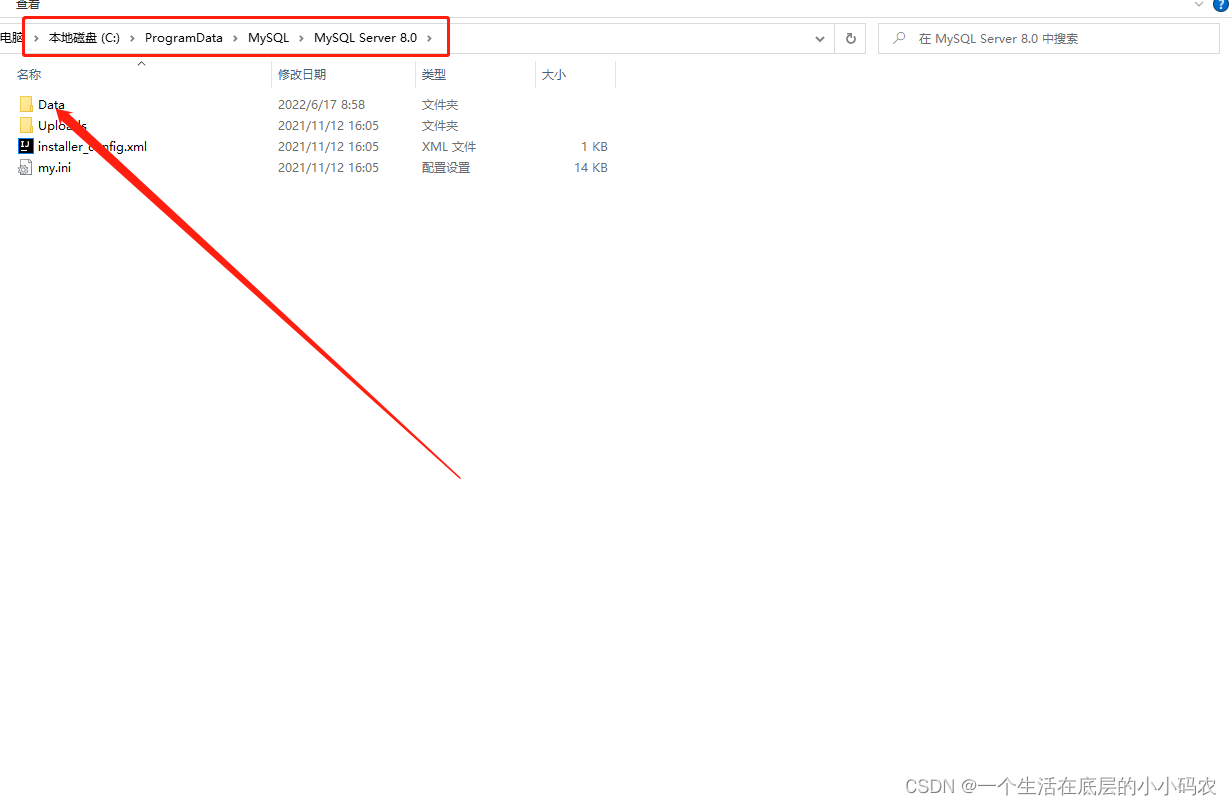Collapse the ribbon with the chevron
This screenshot has width=1232, height=805.
(1200, 5)
